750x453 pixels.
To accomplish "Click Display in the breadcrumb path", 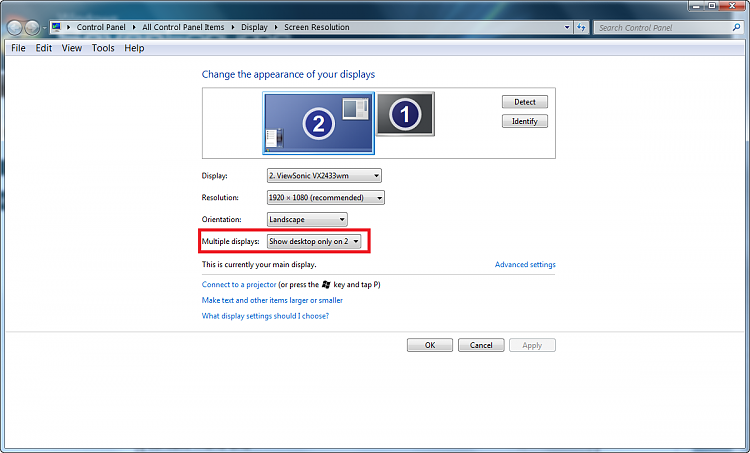I will click(x=254, y=27).
